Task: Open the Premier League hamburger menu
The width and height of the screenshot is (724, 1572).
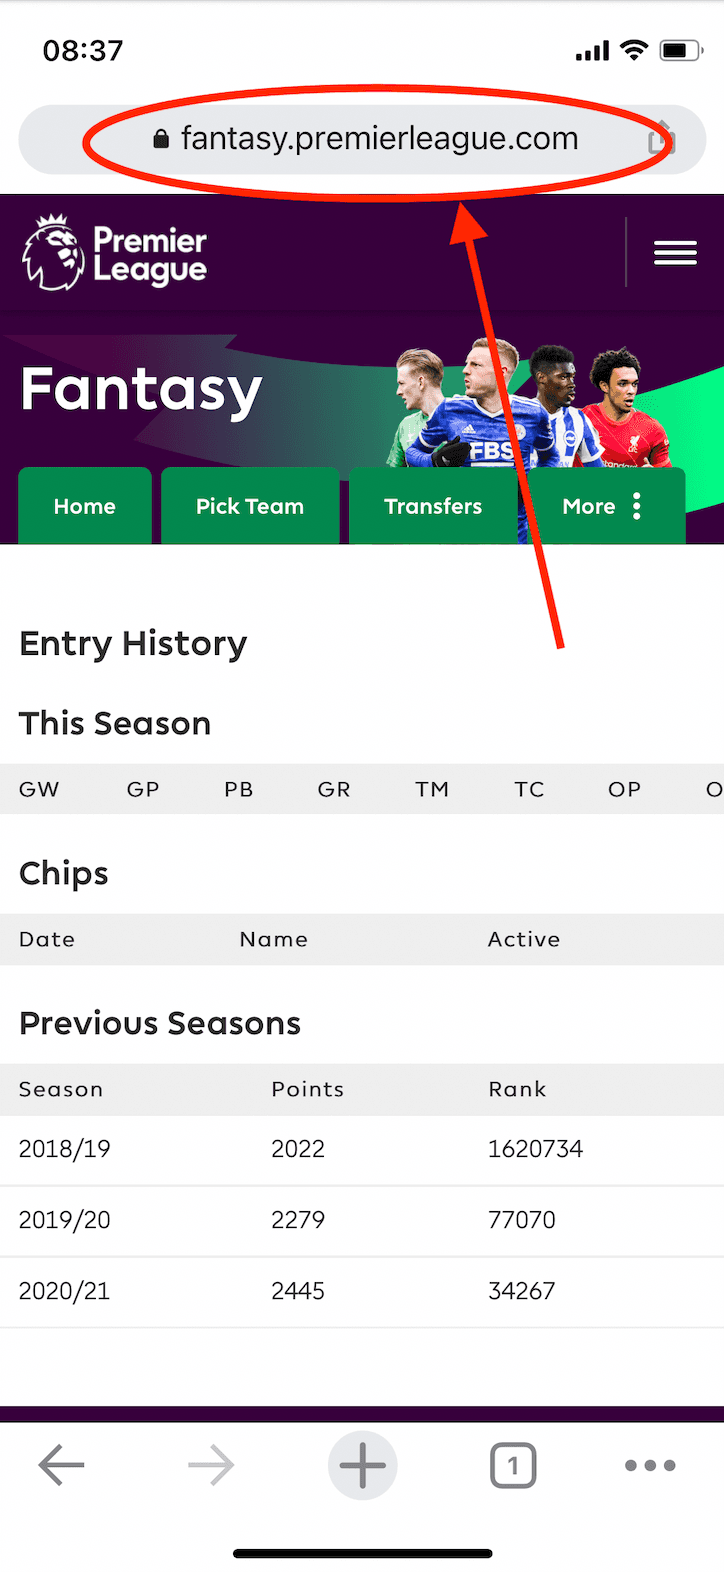Action: point(675,252)
